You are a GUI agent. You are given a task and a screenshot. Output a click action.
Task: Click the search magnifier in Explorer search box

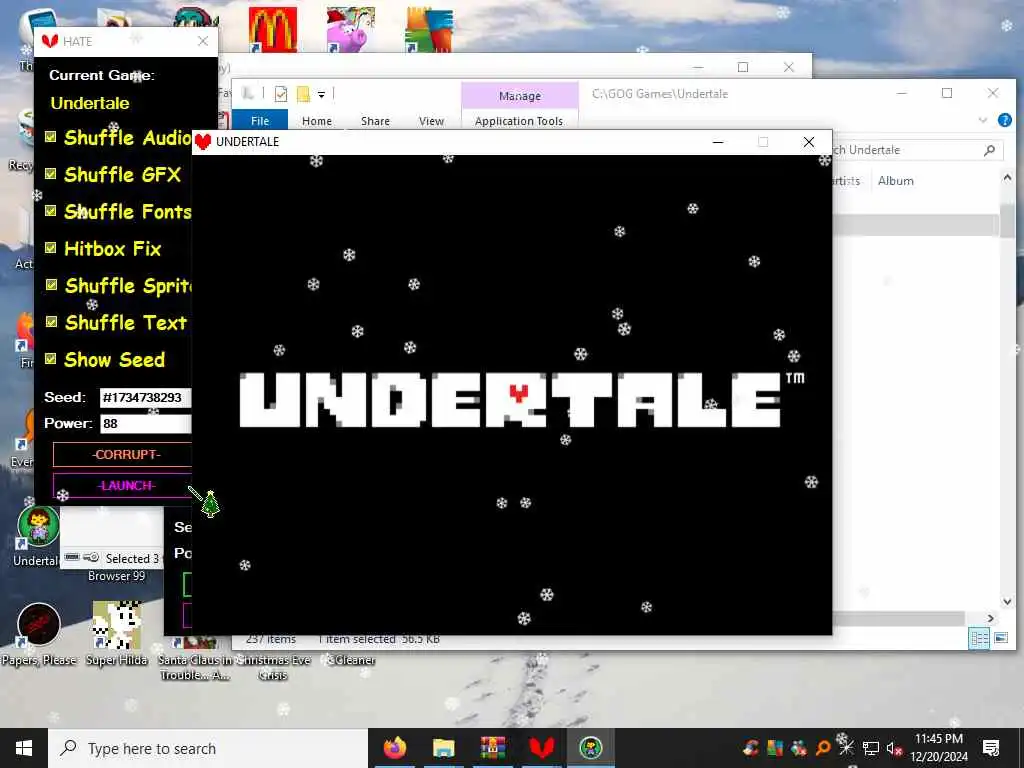pyautogui.click(x=989, y=150)
